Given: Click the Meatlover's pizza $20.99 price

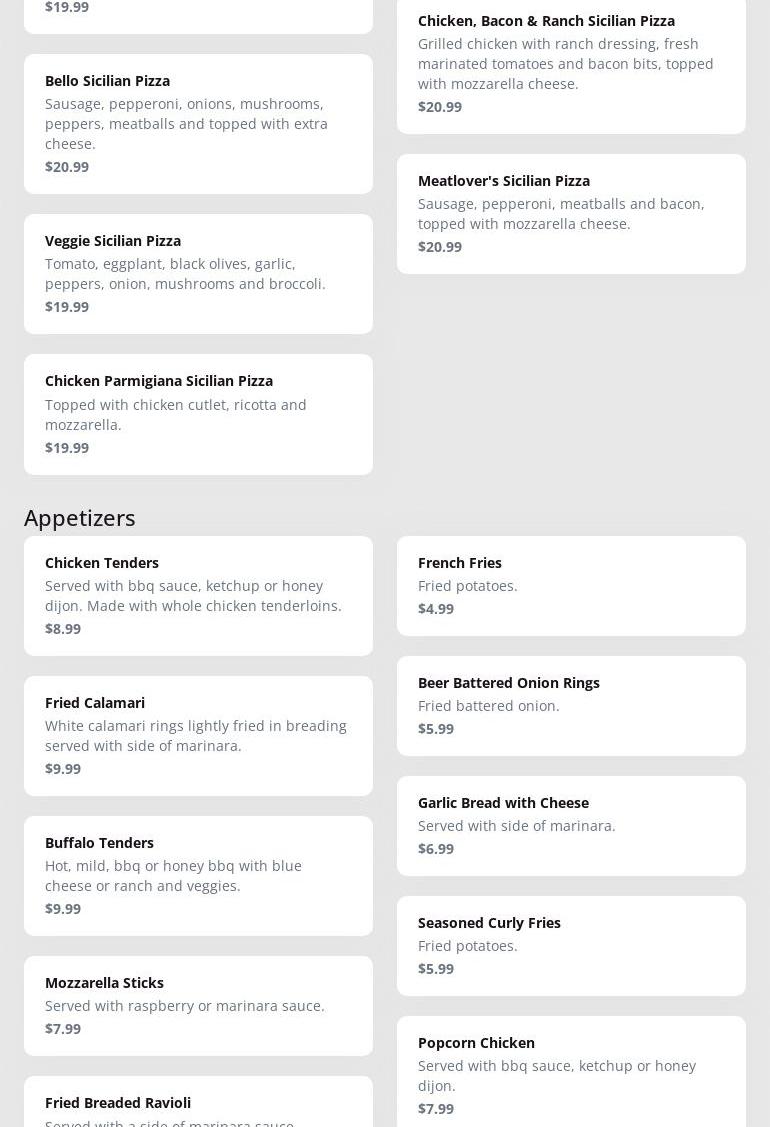Looking at the screenshot, I should pyautogui.click(x=440, y=247).
